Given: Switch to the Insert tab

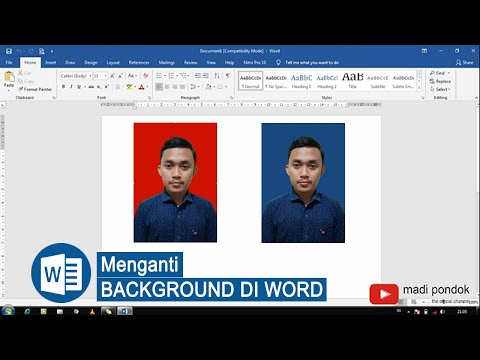Looking at the screenshot, I should pyautogui.click(x=51, y=62).
